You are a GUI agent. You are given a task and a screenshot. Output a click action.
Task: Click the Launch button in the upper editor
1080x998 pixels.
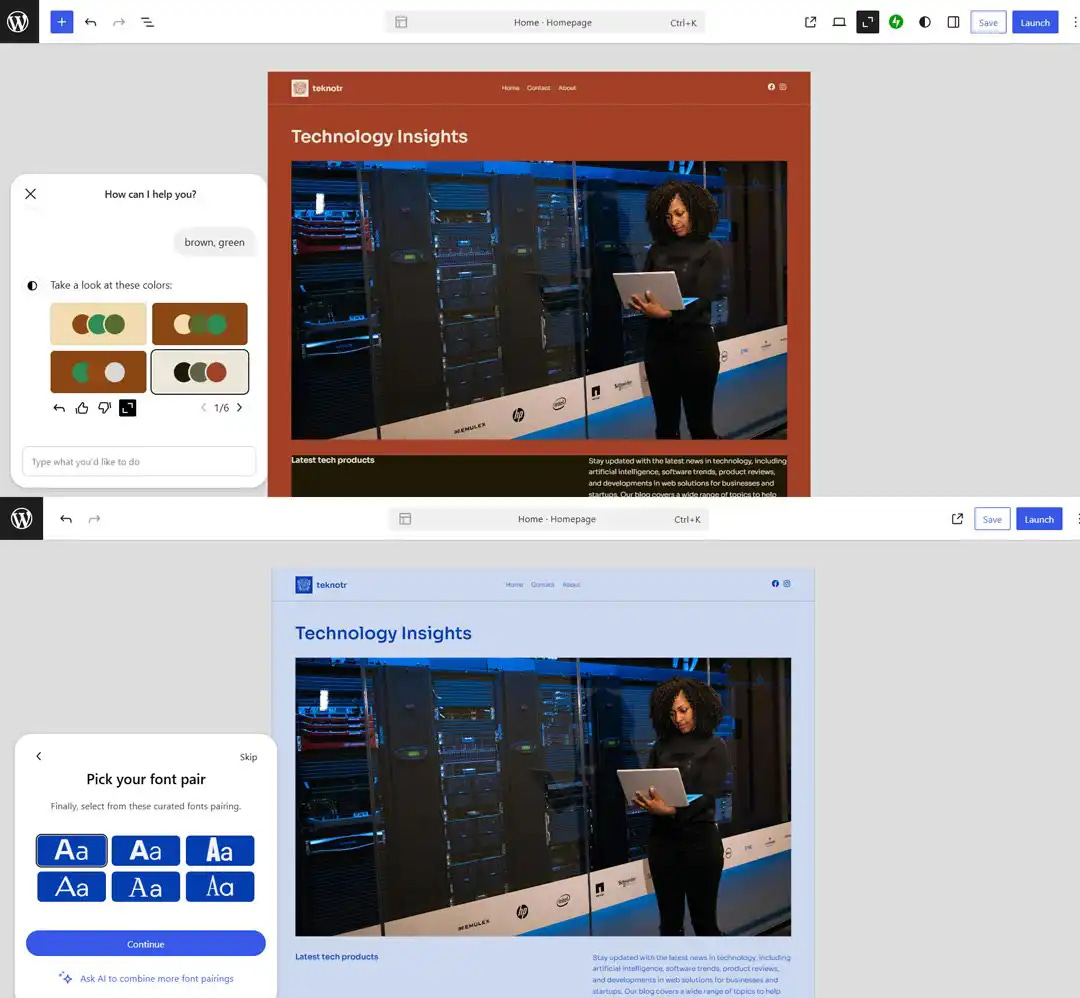[x=1035, y=22]
